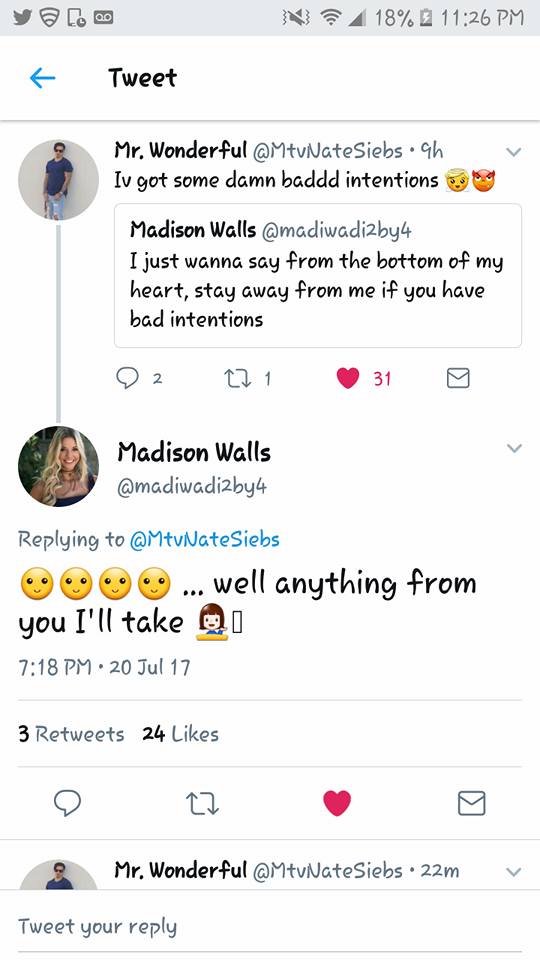
Task: Retweet Madison Walls' reply tweet
Action: (202, 803)
